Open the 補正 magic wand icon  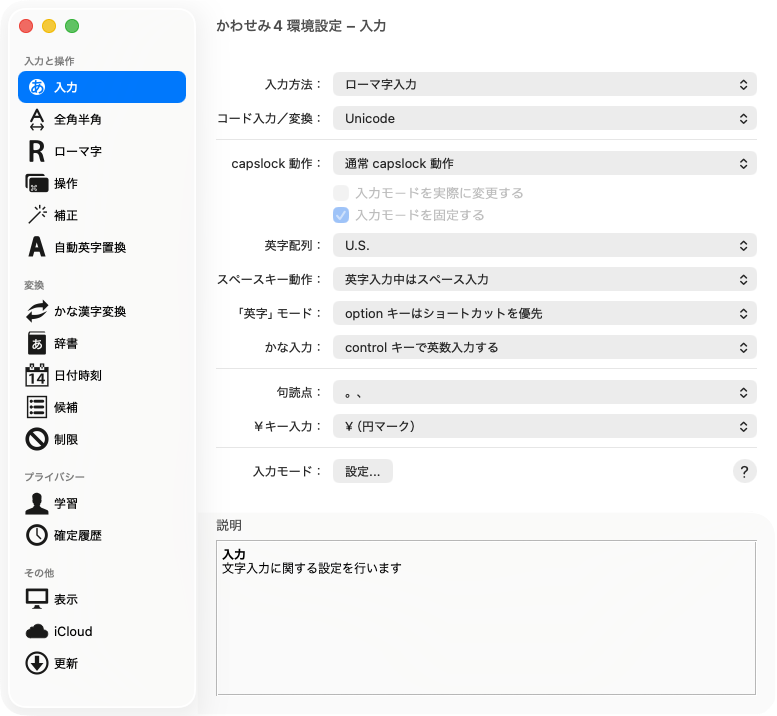pos(37,215)
